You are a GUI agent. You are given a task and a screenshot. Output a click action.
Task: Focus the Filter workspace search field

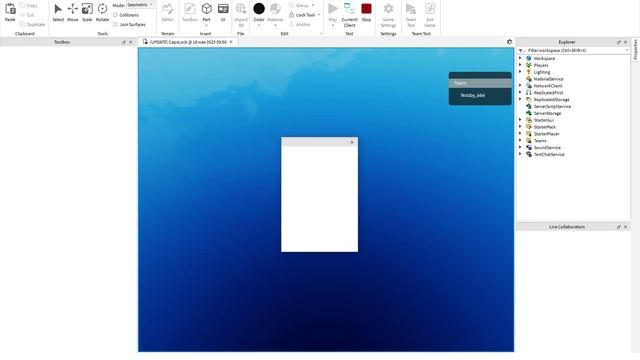click(577, 50)
